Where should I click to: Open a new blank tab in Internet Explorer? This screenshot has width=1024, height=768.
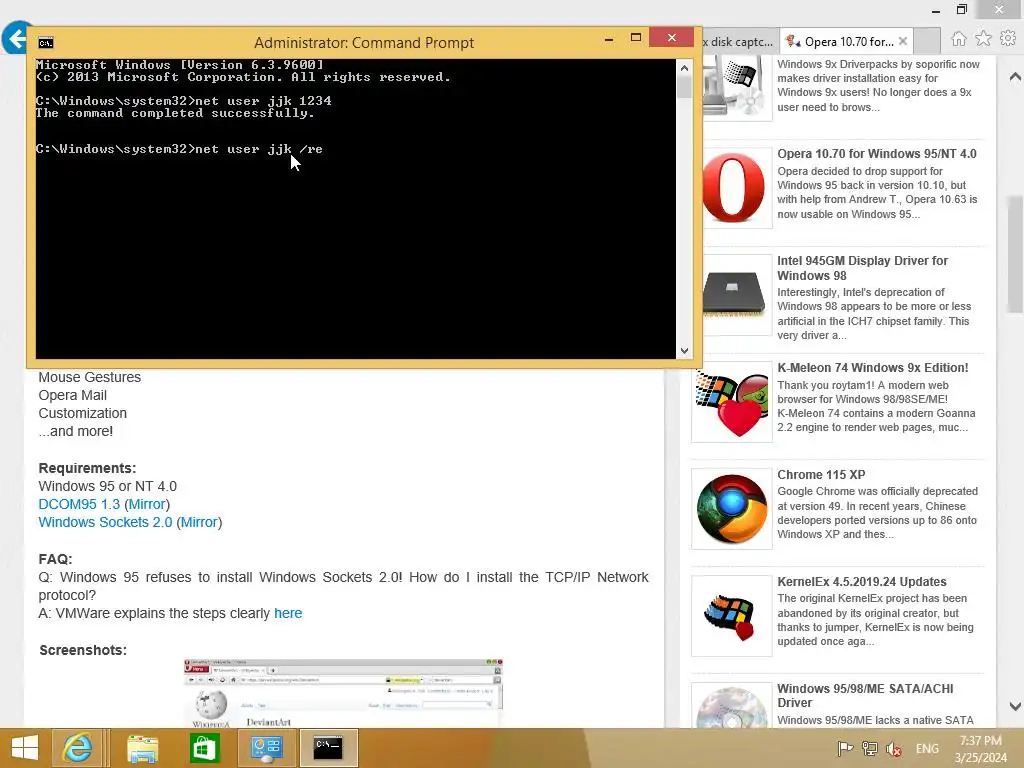pos(927,42)
